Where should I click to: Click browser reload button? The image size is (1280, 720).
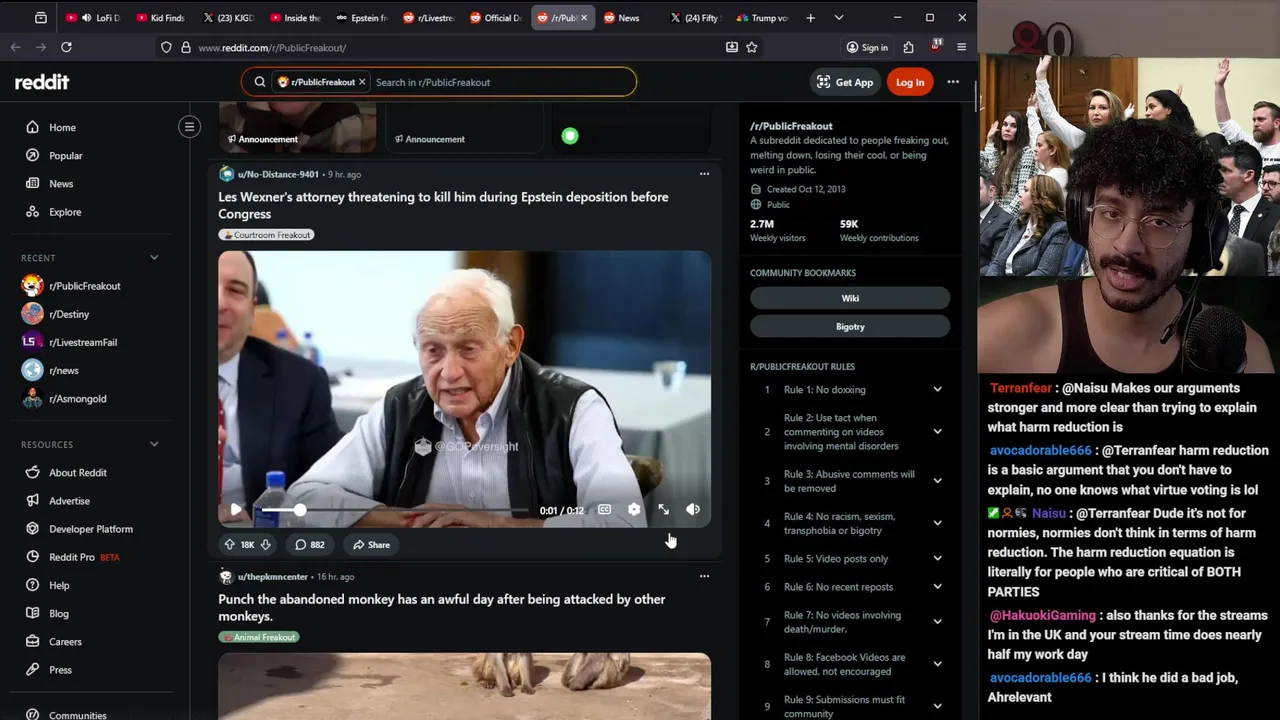[66, 47]
